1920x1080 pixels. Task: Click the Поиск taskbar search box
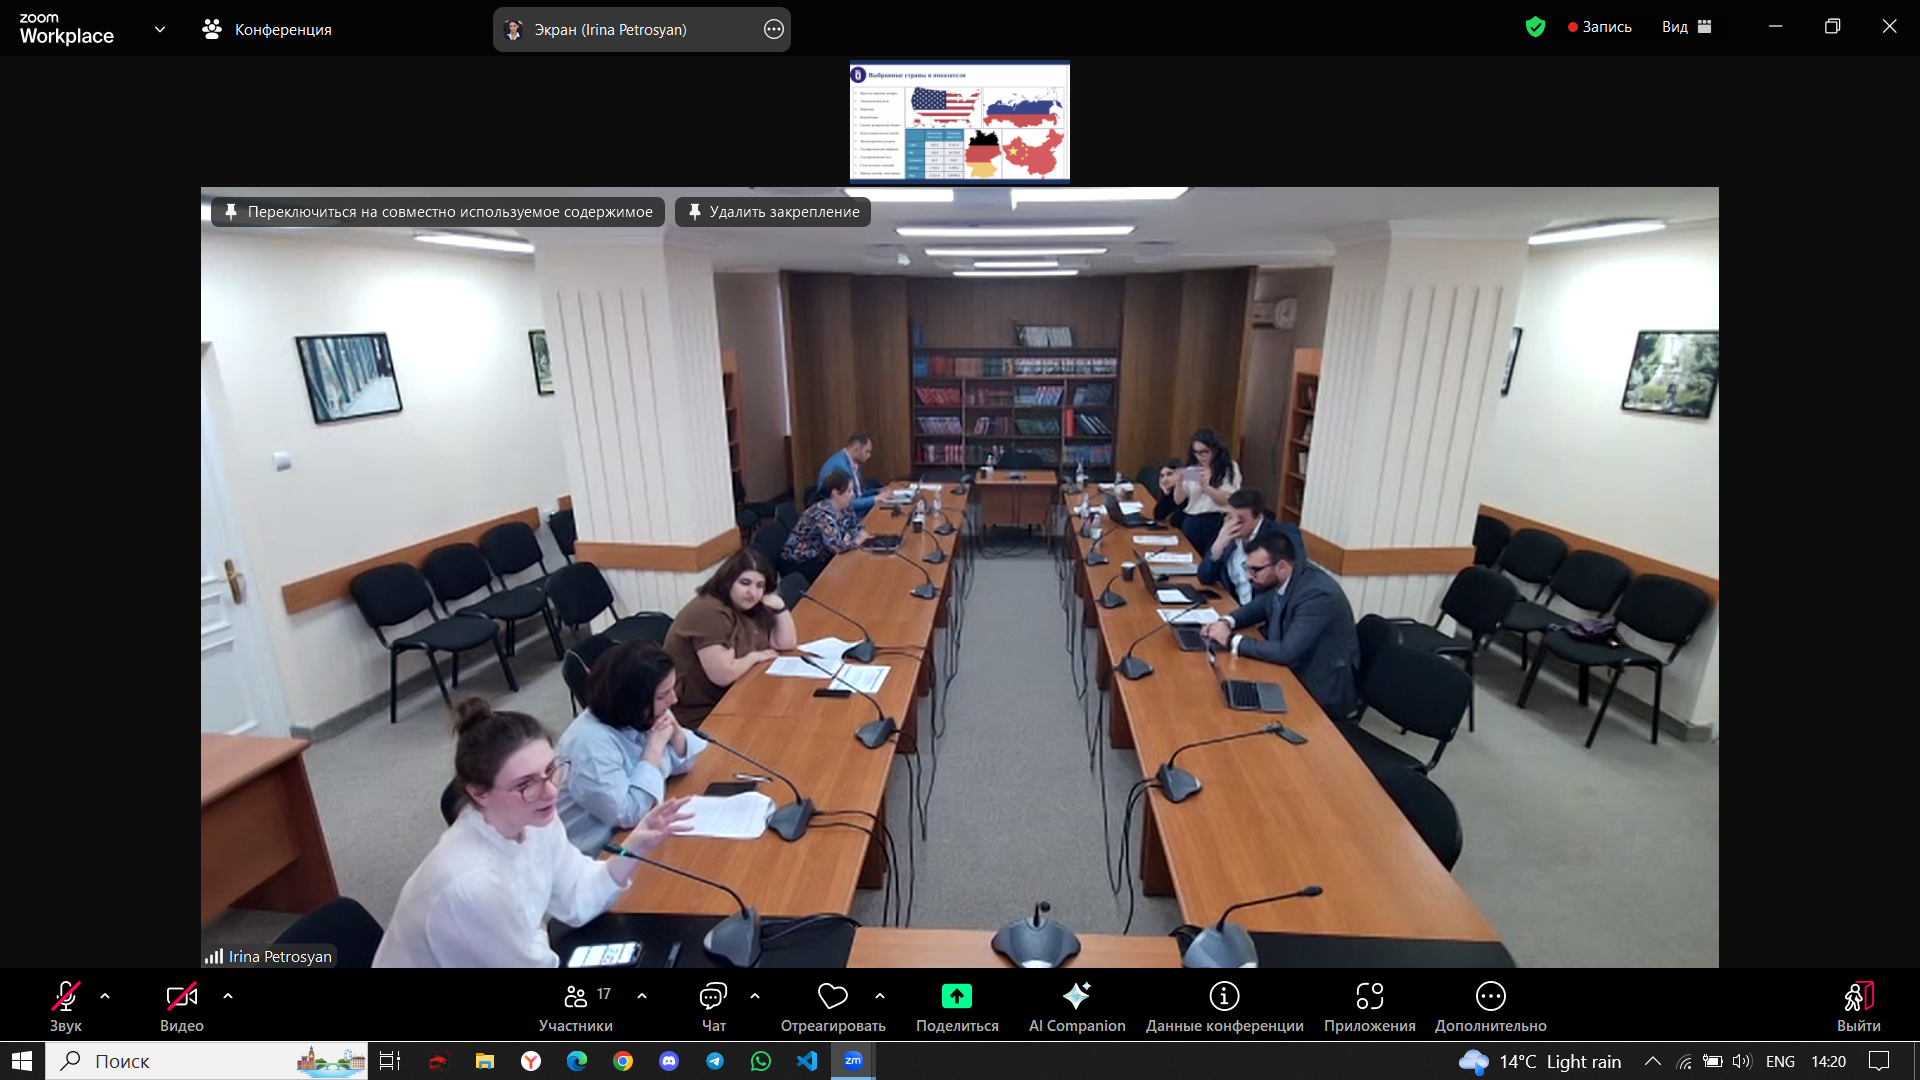tap(206, 1061)
